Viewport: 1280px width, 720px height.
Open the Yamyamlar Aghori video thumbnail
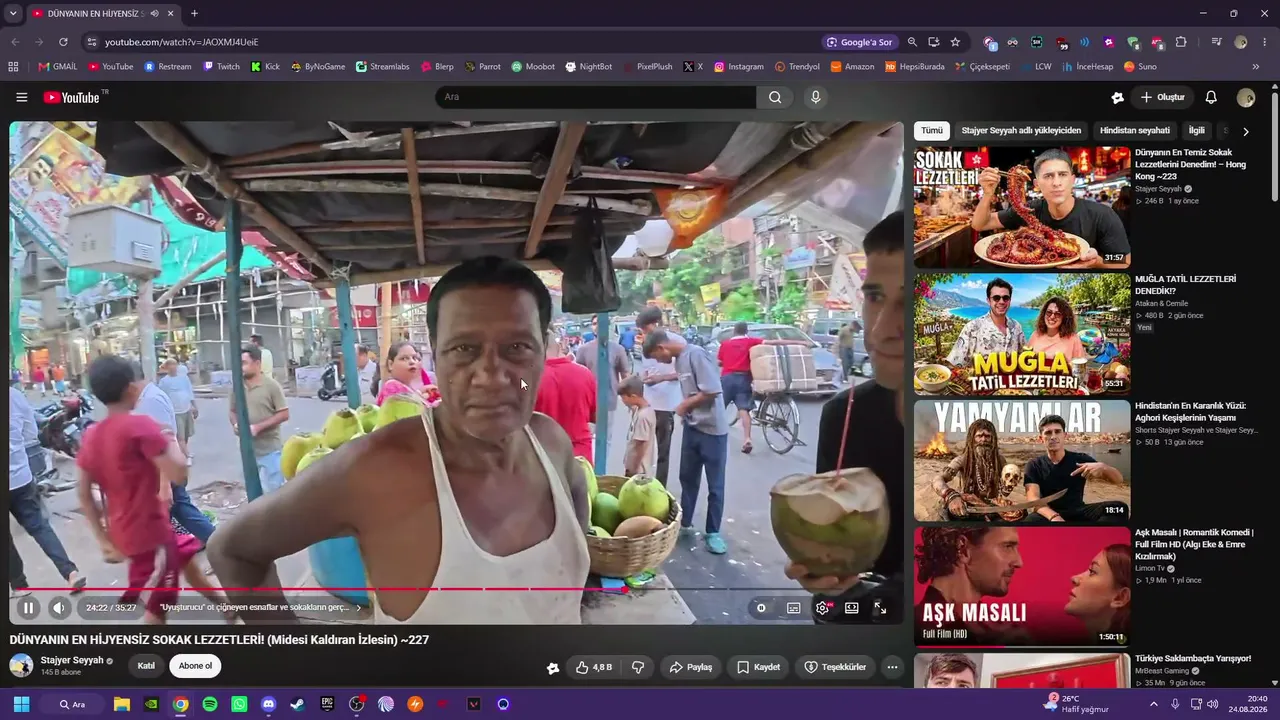point(1022,461)
